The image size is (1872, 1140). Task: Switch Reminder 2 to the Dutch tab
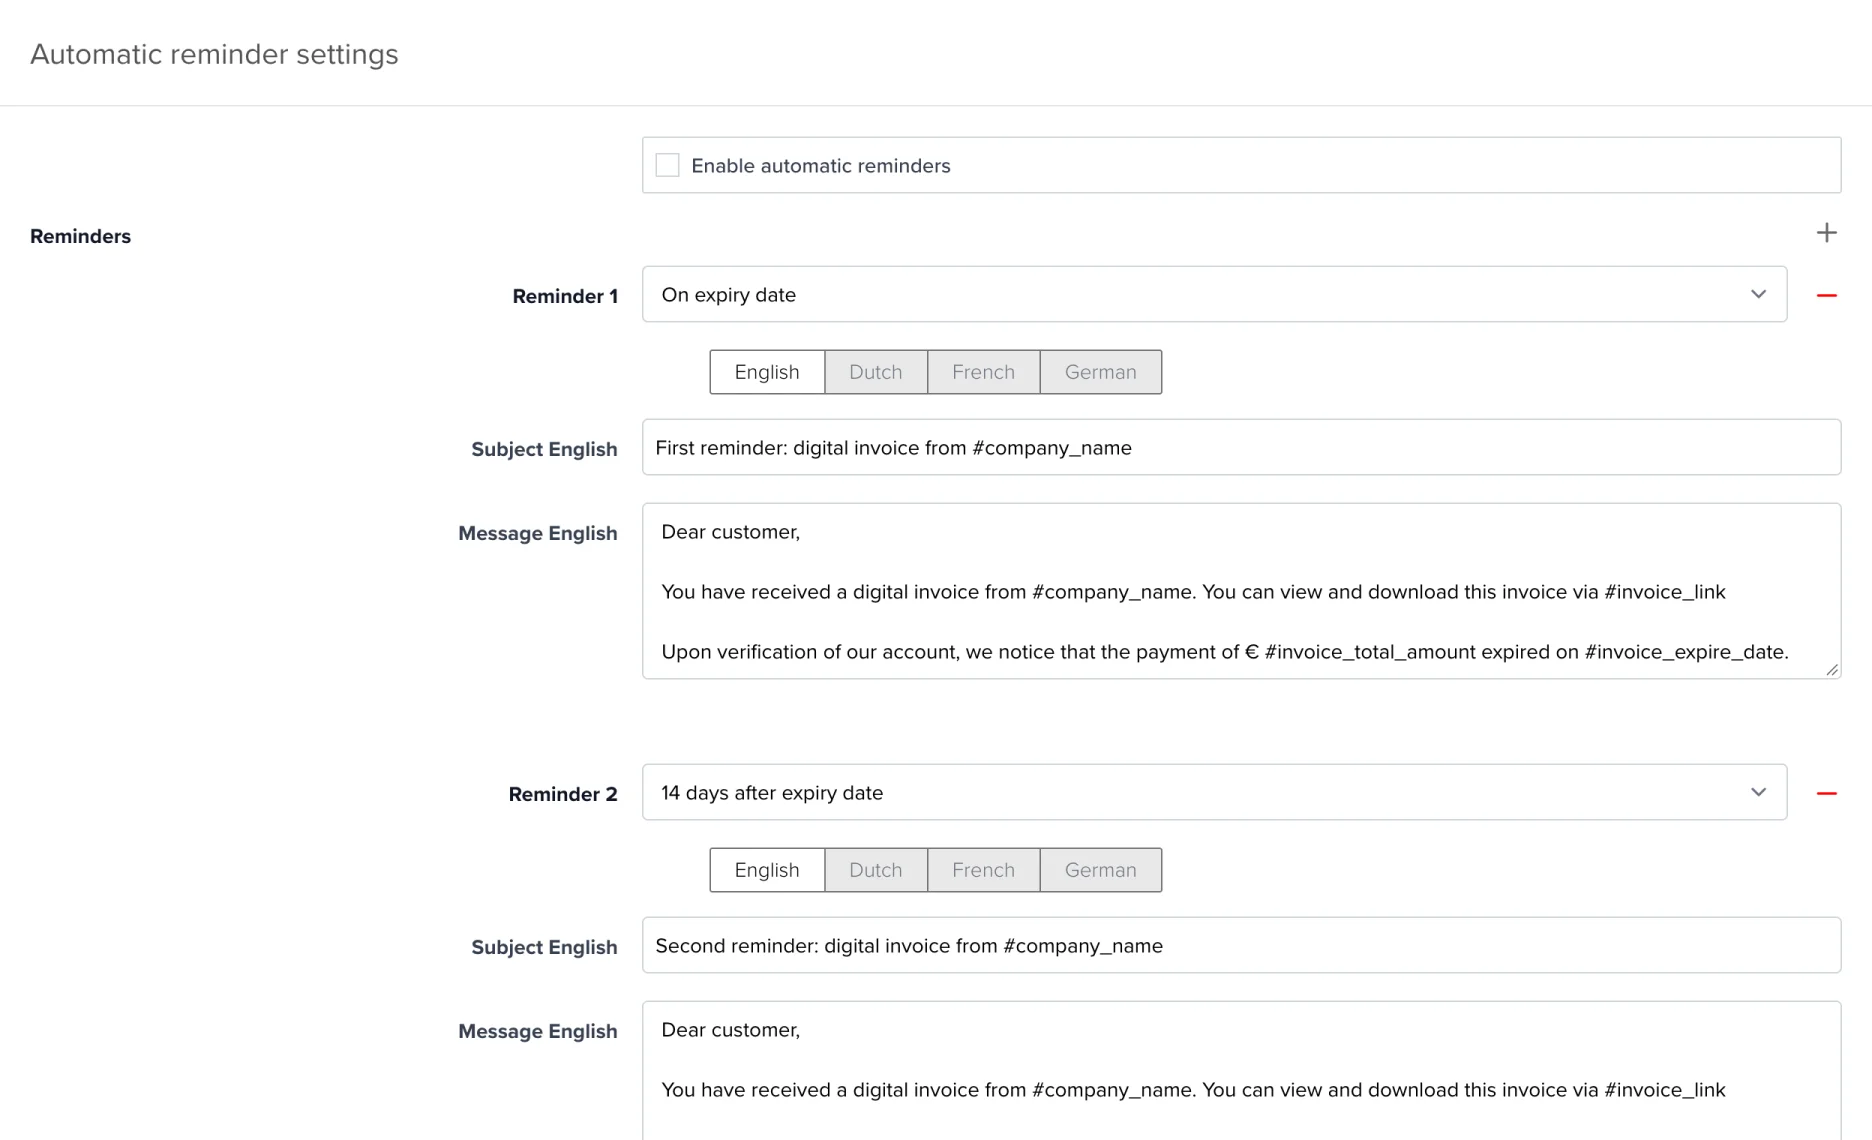click(x=876, y=870)
